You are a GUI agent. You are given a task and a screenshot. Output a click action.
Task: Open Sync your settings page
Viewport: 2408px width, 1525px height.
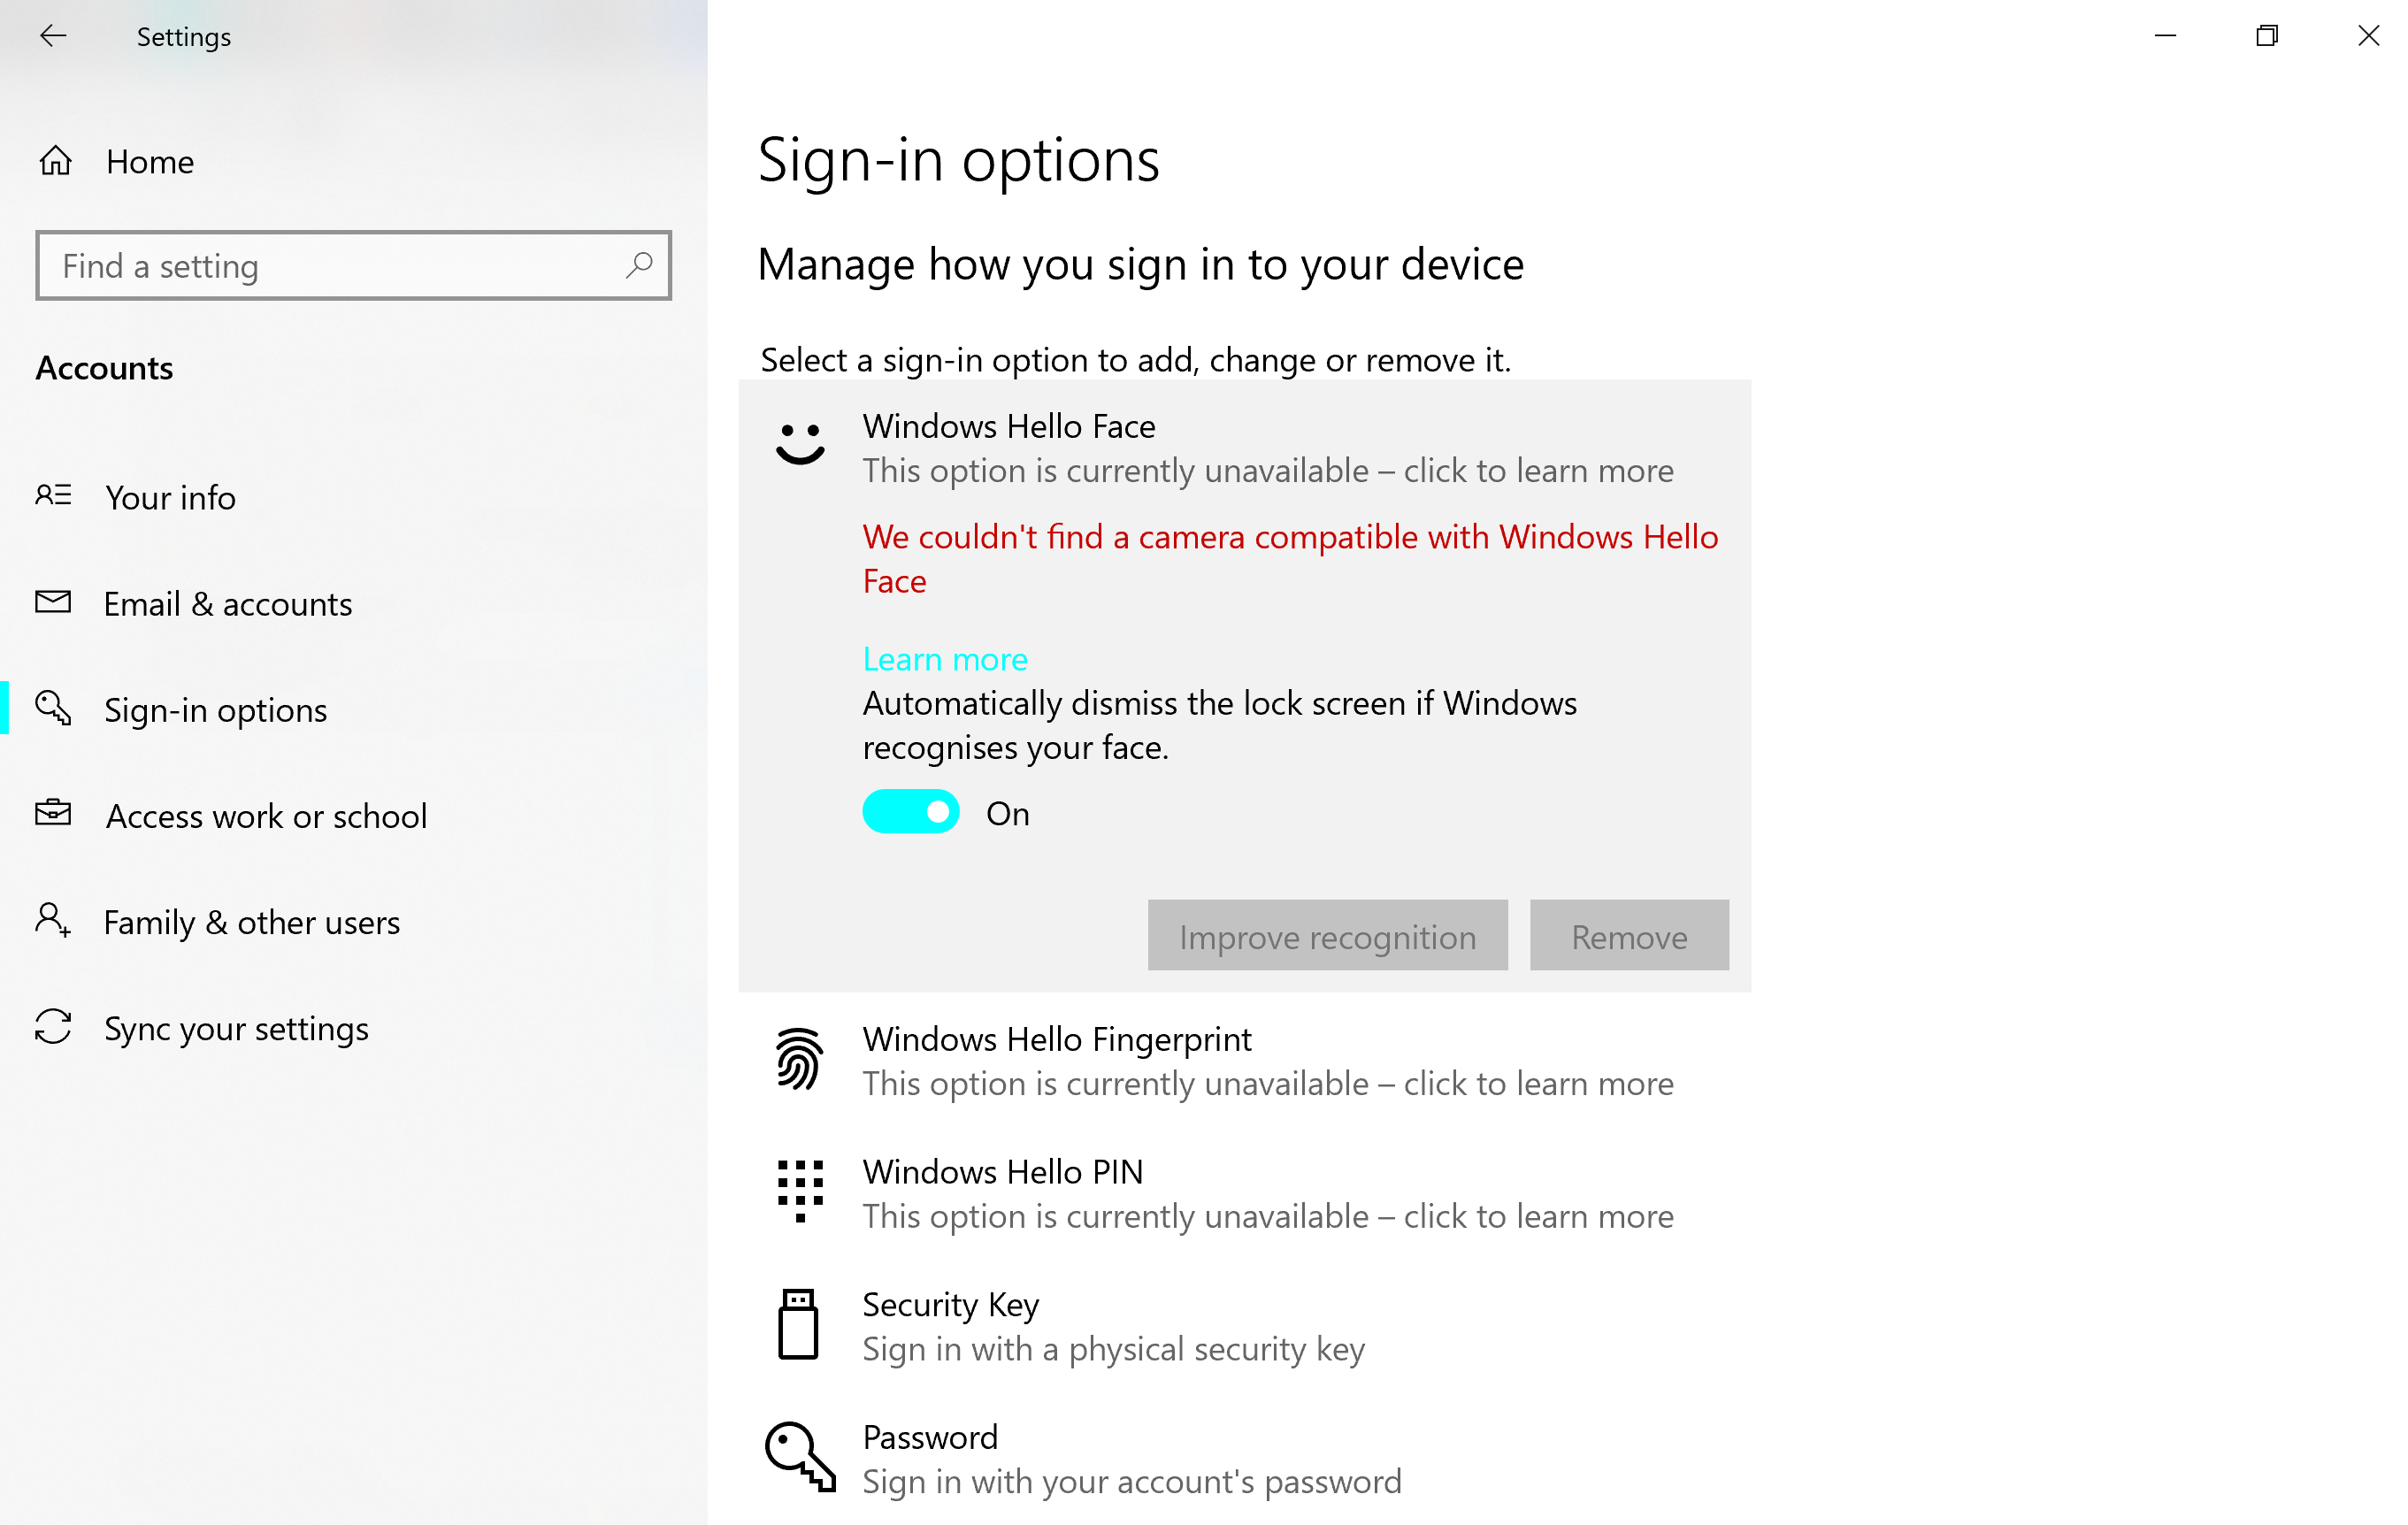click(353, 1028)
